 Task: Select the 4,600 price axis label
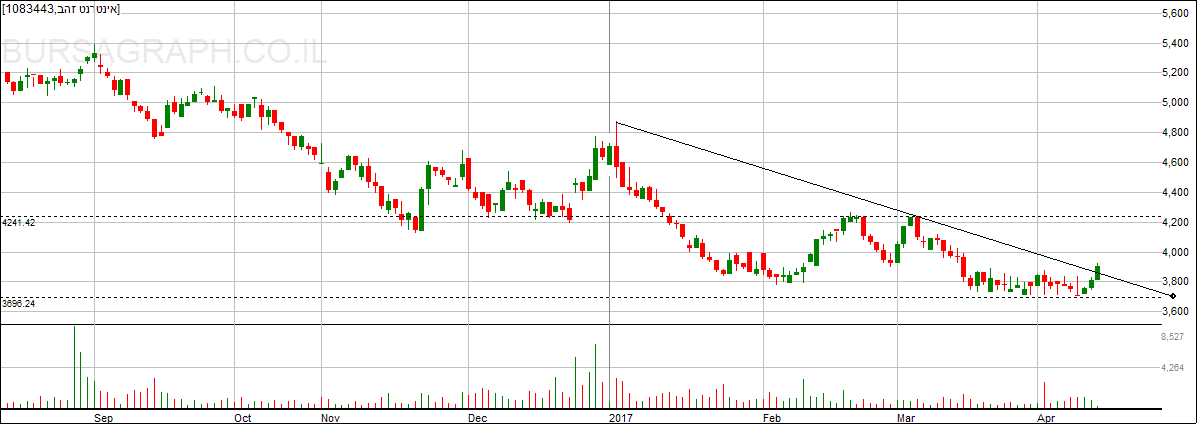point(1176,163)
